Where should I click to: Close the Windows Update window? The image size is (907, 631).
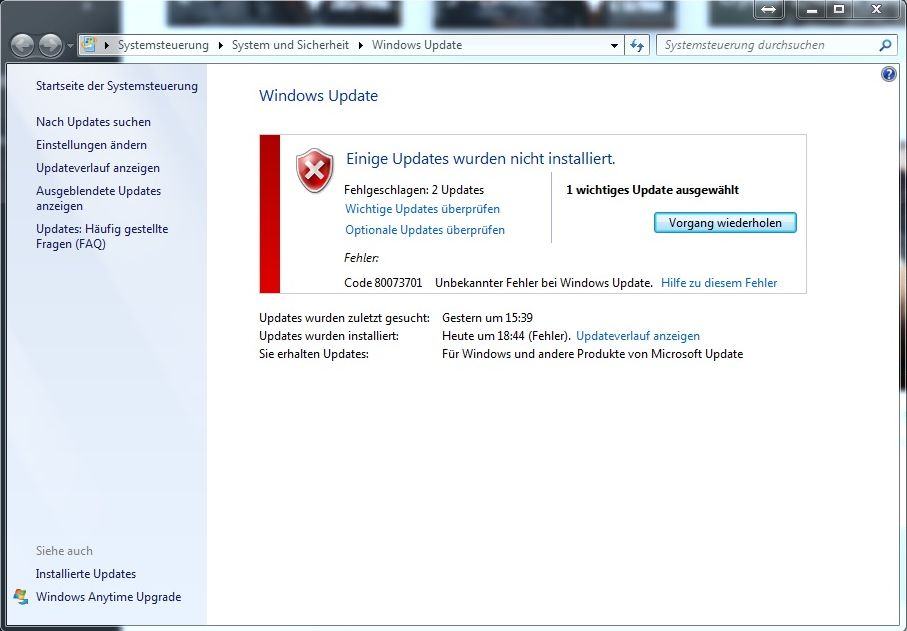coord(876,9)
